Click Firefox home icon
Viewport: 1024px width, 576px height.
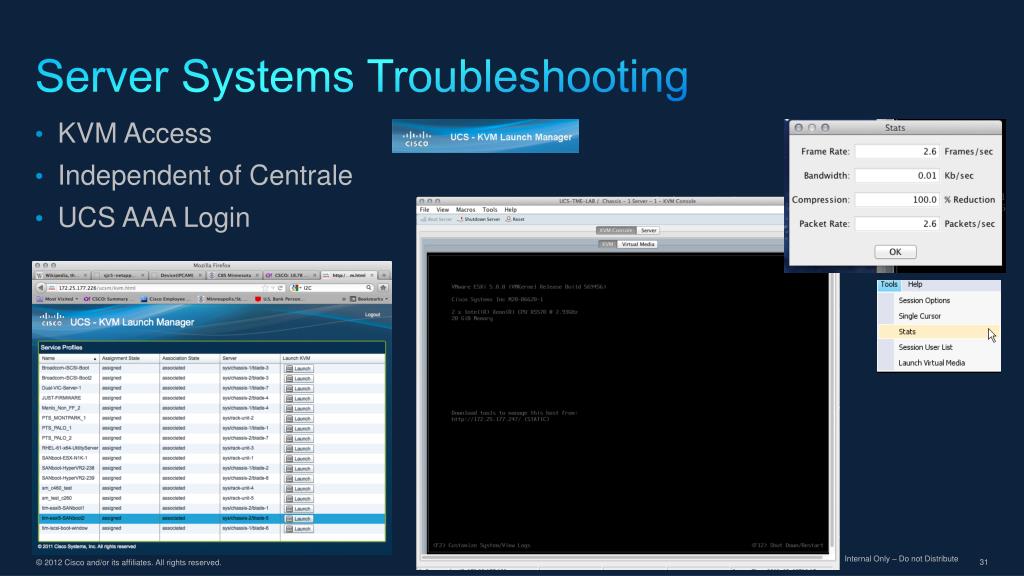click(383, 287)
